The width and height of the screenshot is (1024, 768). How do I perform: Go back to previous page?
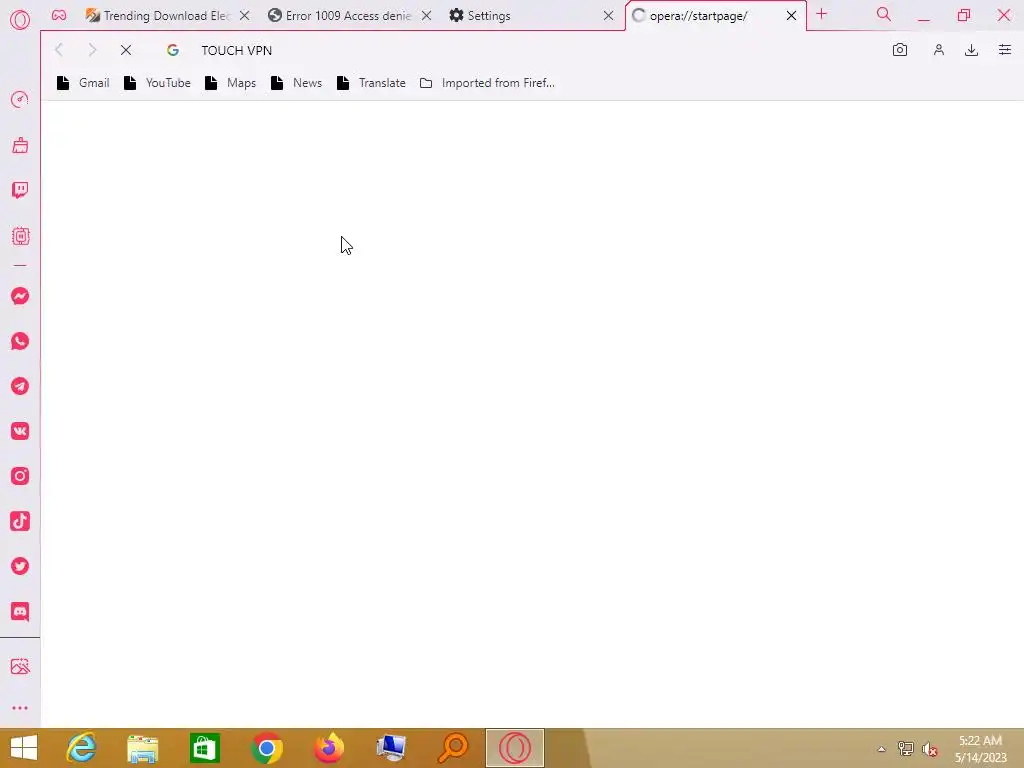tap(59, 50)
